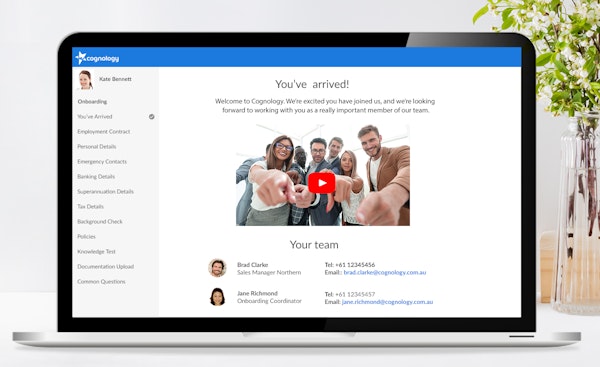
Task: Select Emergency Contacts in the sidebar
Action: pyautogui.click(x=102, y=161)
